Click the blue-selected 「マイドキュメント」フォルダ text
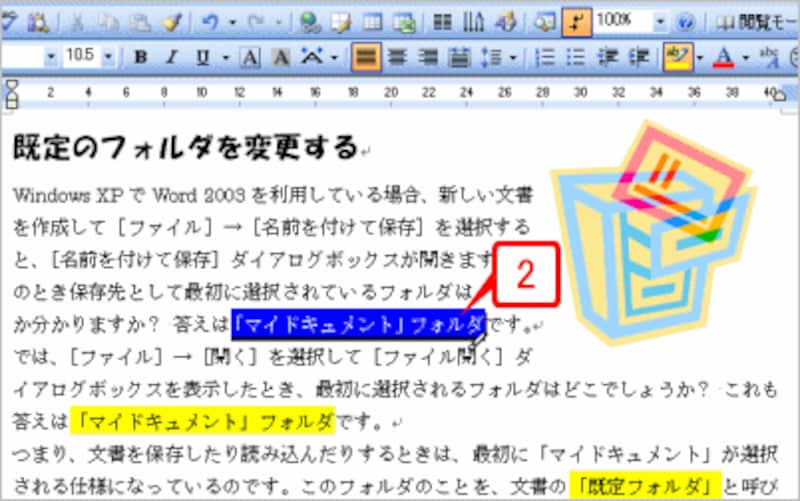The width and height of the screenshot is (800, 501). (x=359, y=324)
